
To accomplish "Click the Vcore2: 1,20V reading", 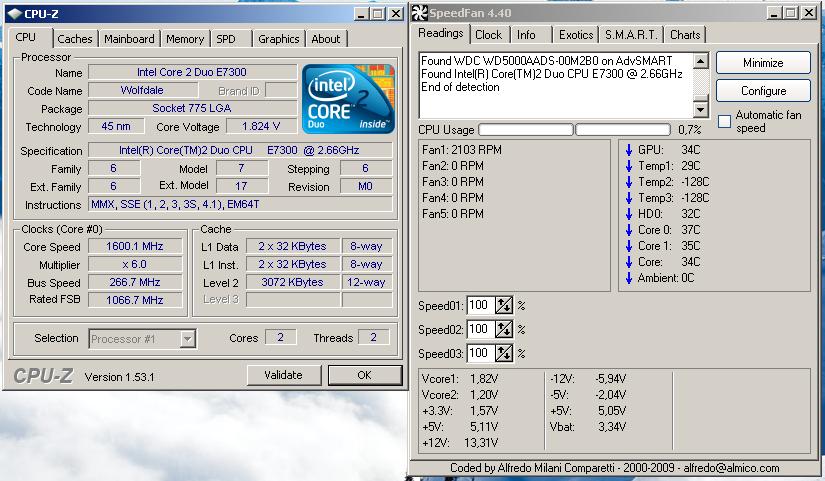I will pos(460,395).
